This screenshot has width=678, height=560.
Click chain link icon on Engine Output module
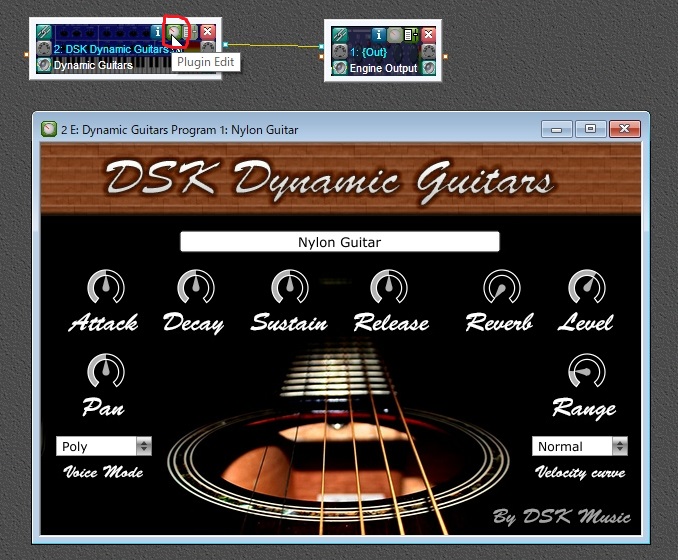point(340,35)
